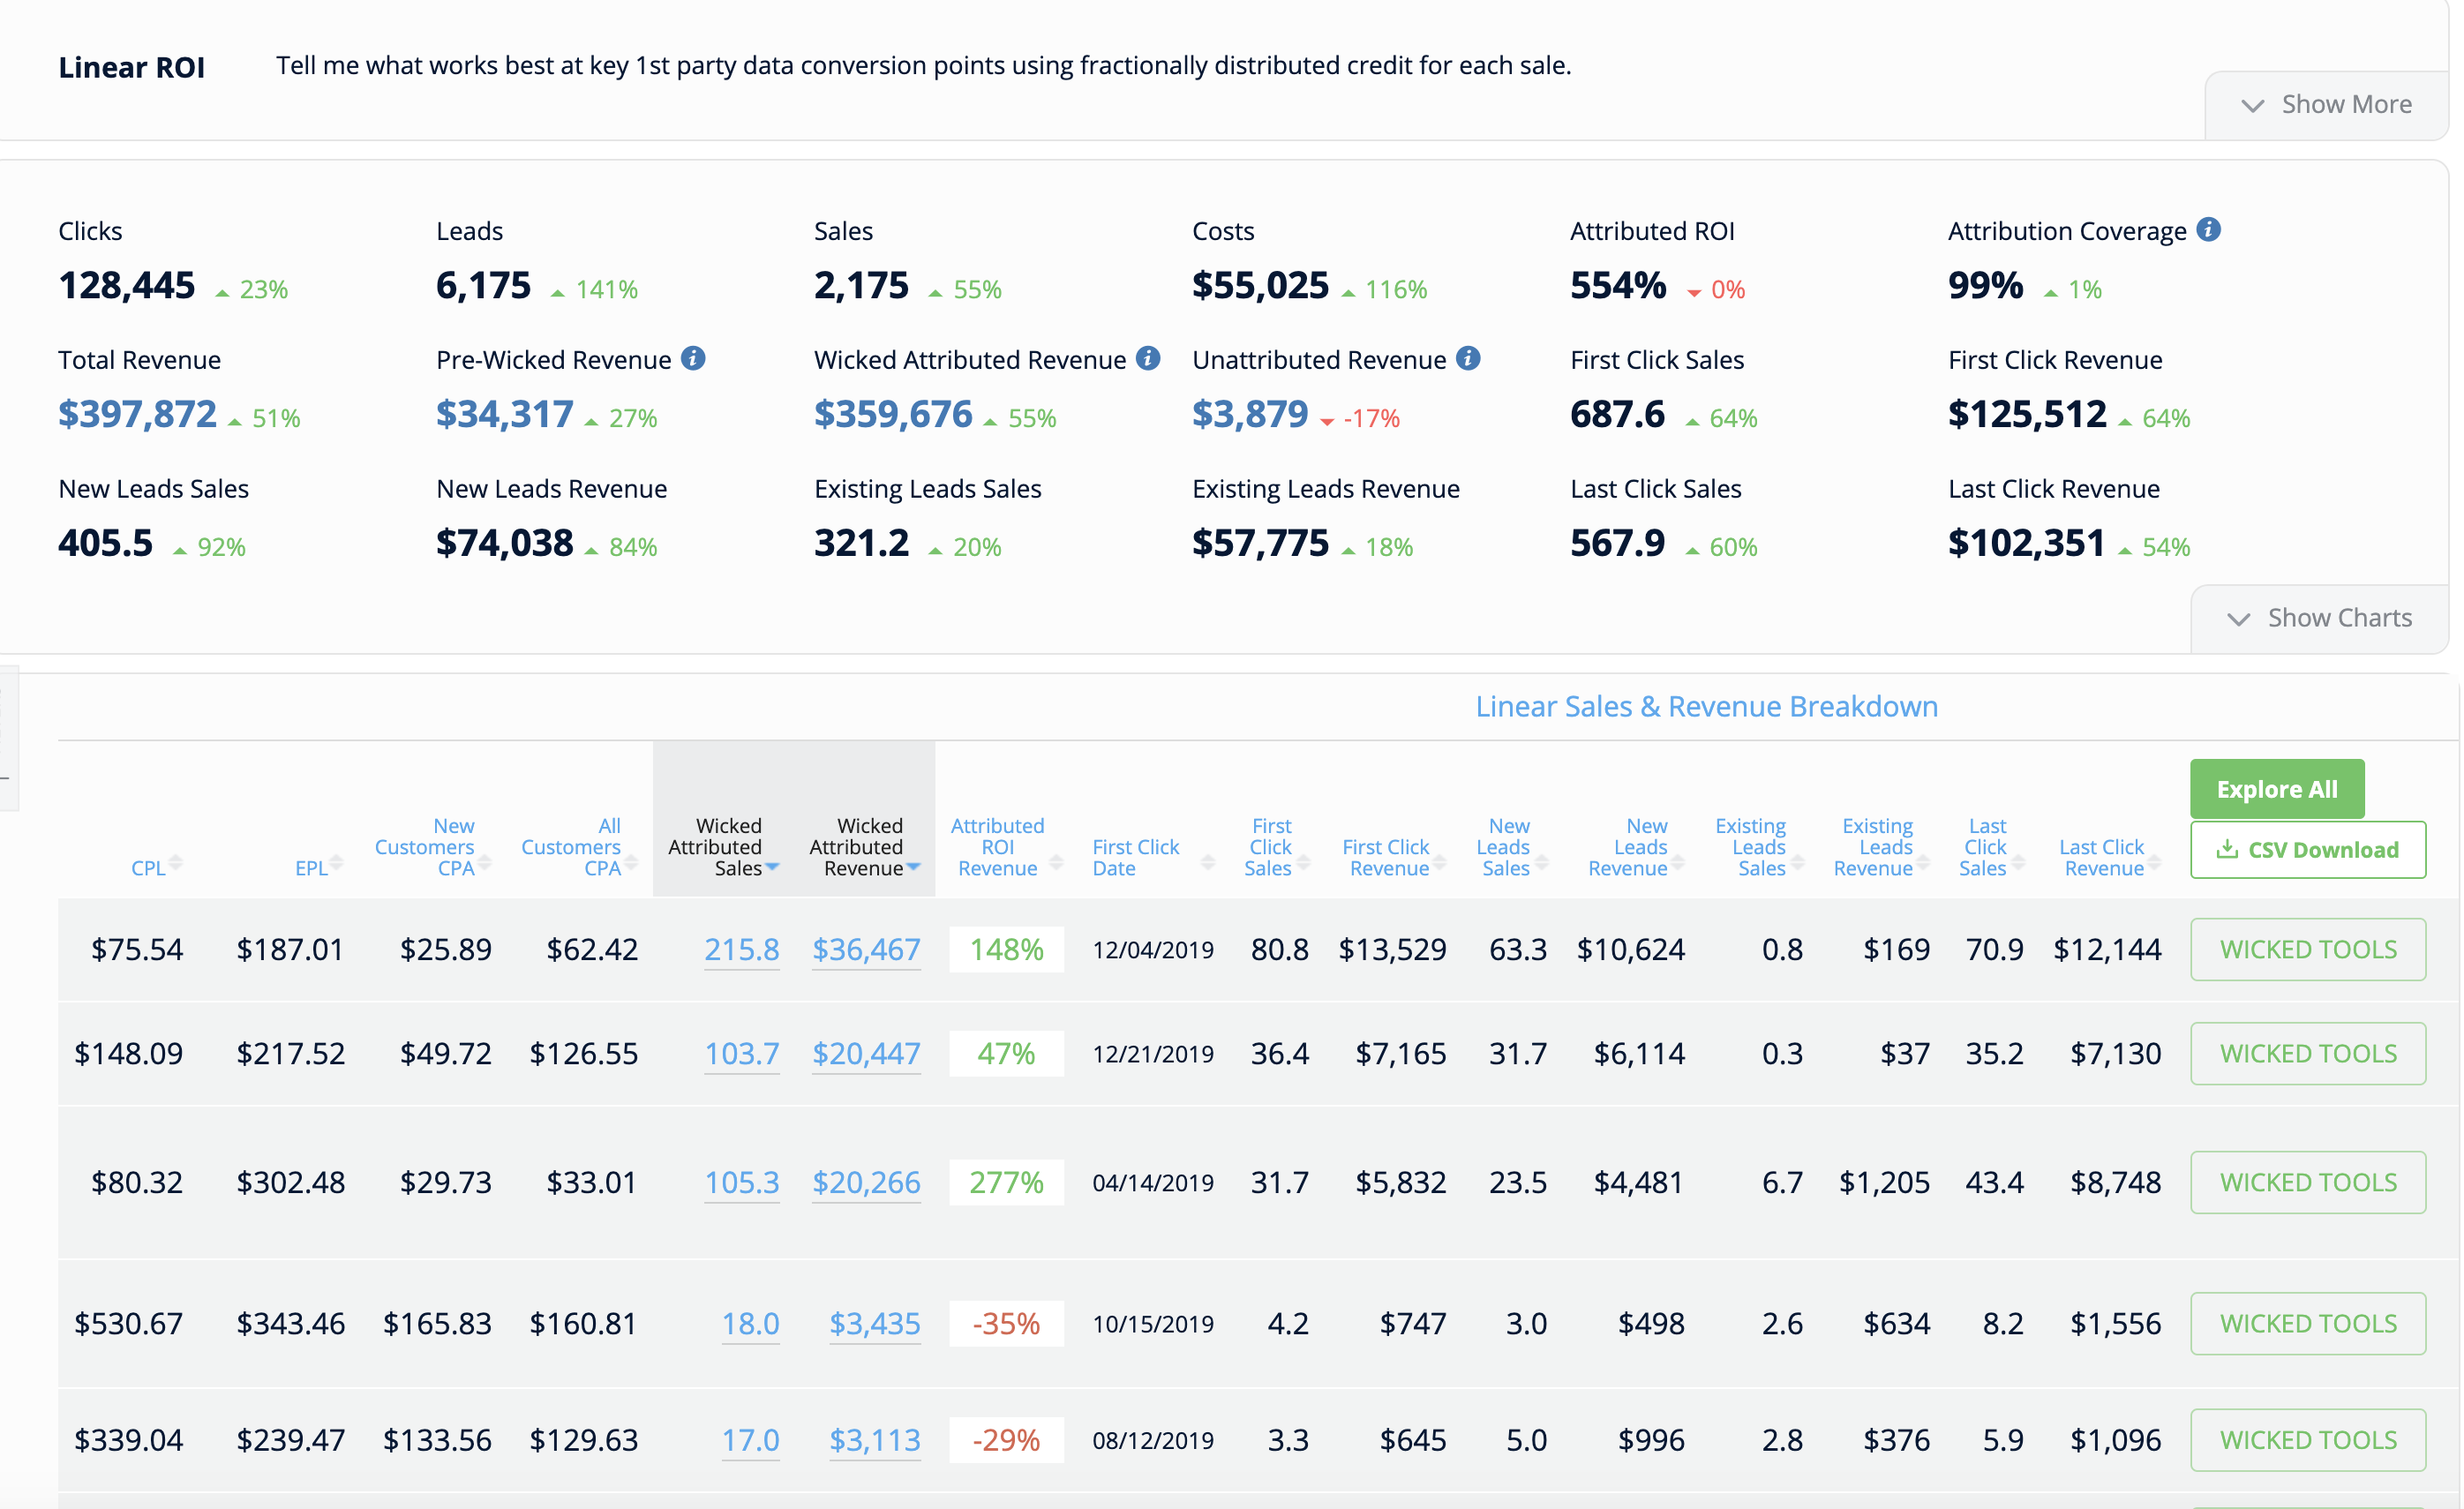Click the First Click Date header
Image resolution: width=2464 pixels, height=1509 pixels.
click(x=1136, y=857)
